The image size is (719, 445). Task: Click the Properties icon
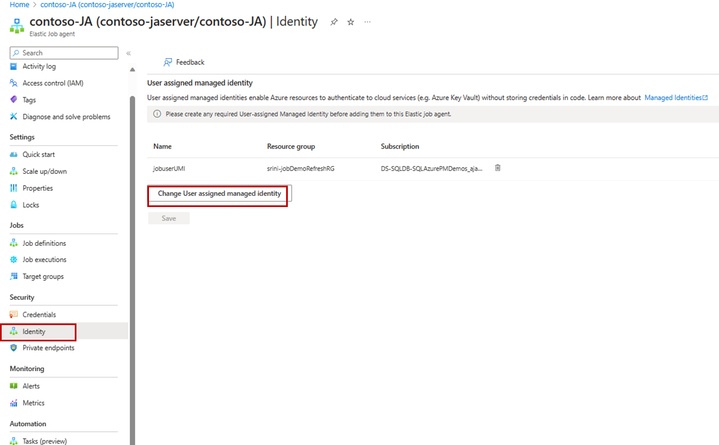pyautogui.click(x=14, y=188)
